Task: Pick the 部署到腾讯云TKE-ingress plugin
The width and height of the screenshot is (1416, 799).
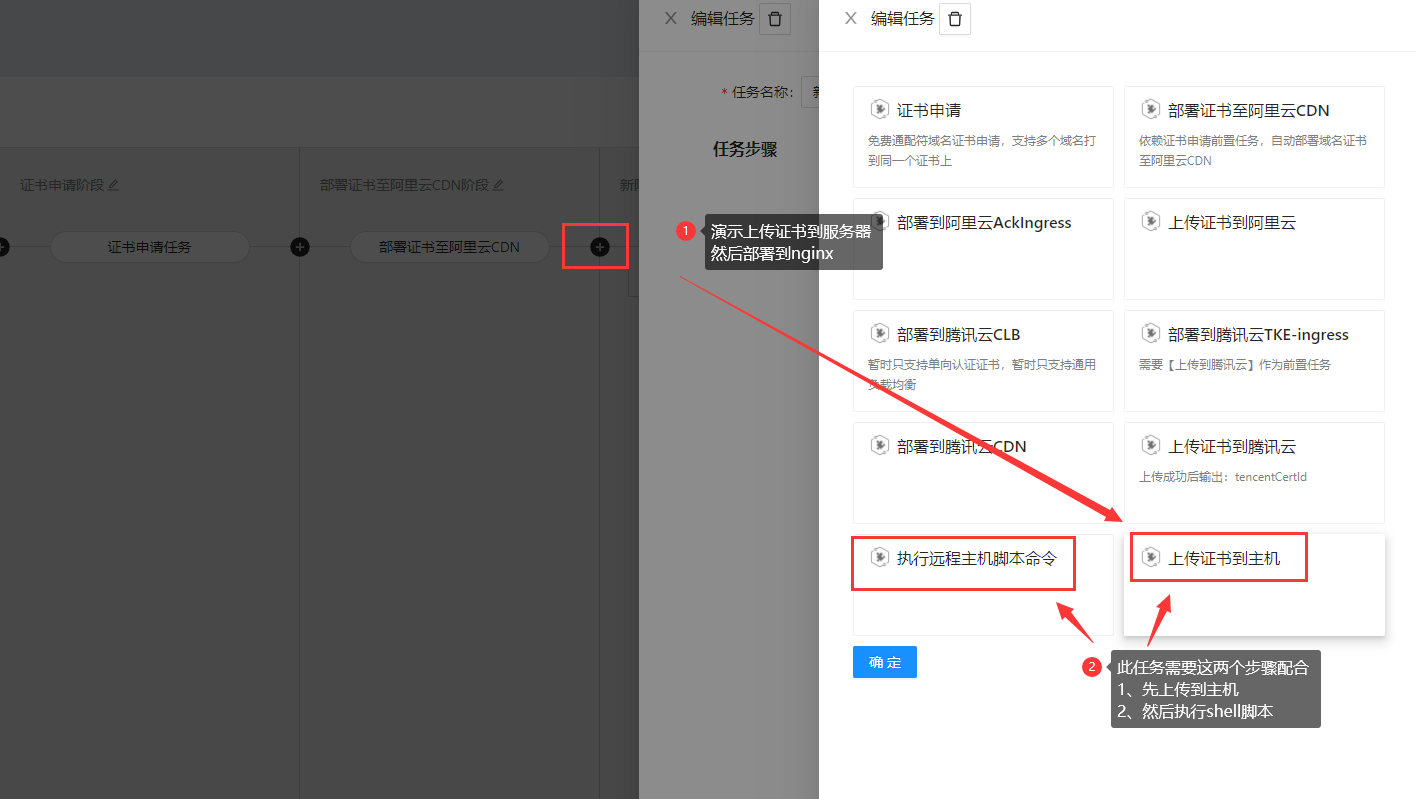Action: click(1253, 361)
